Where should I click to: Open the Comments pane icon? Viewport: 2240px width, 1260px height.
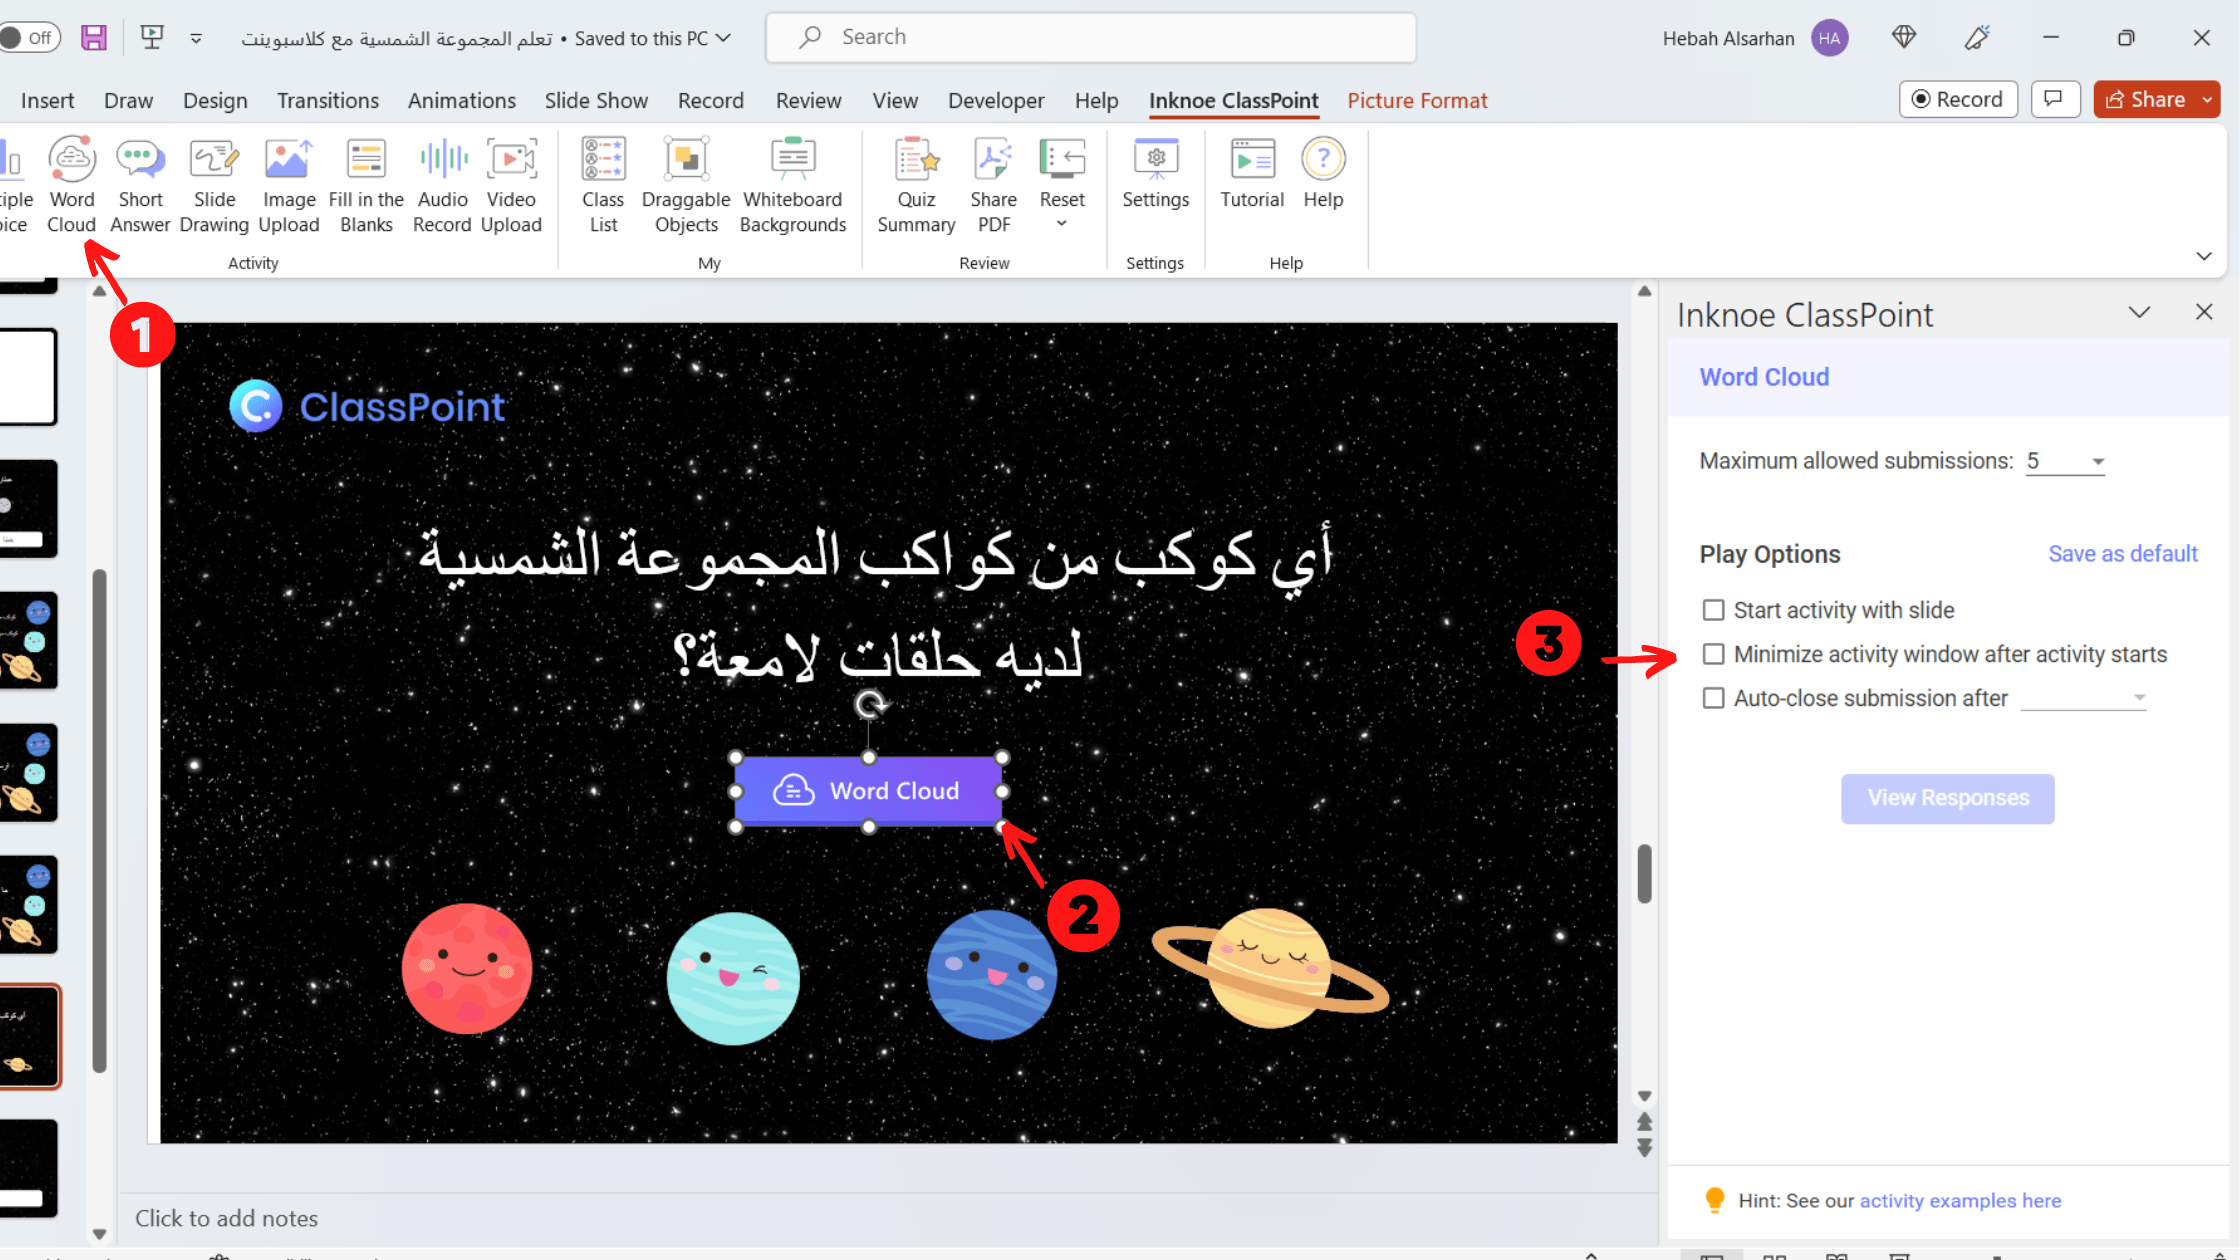coord(2054,99)
